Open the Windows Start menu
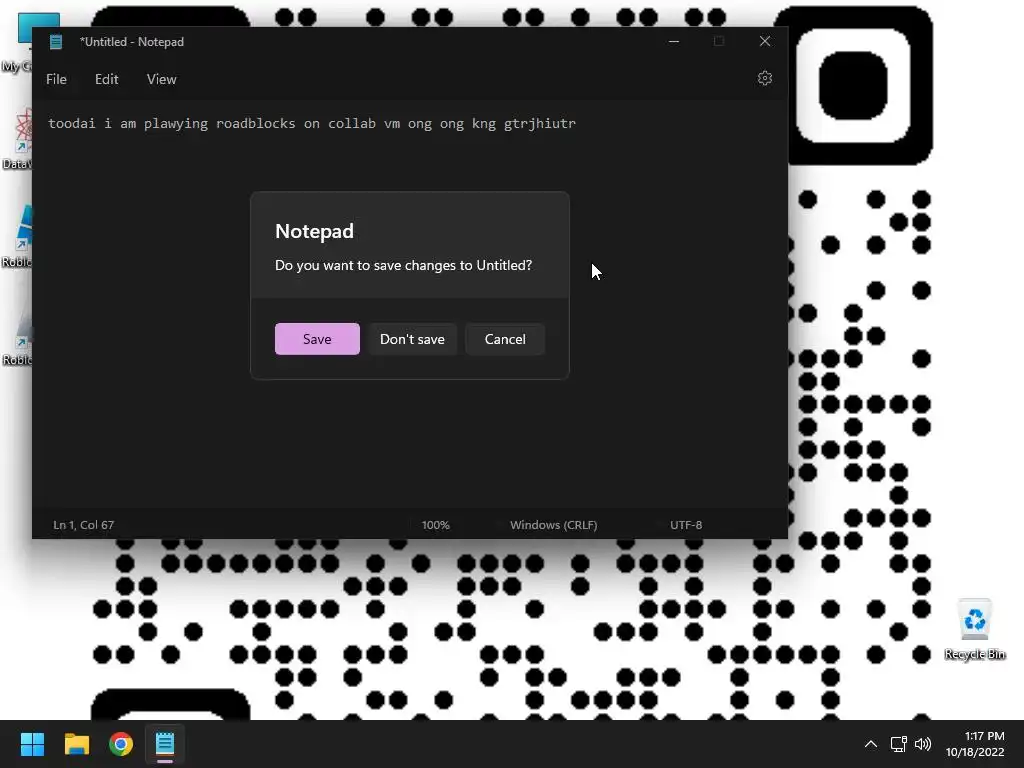The width and height of the screenshot is (1024, 768). click(x=32, y=744)
